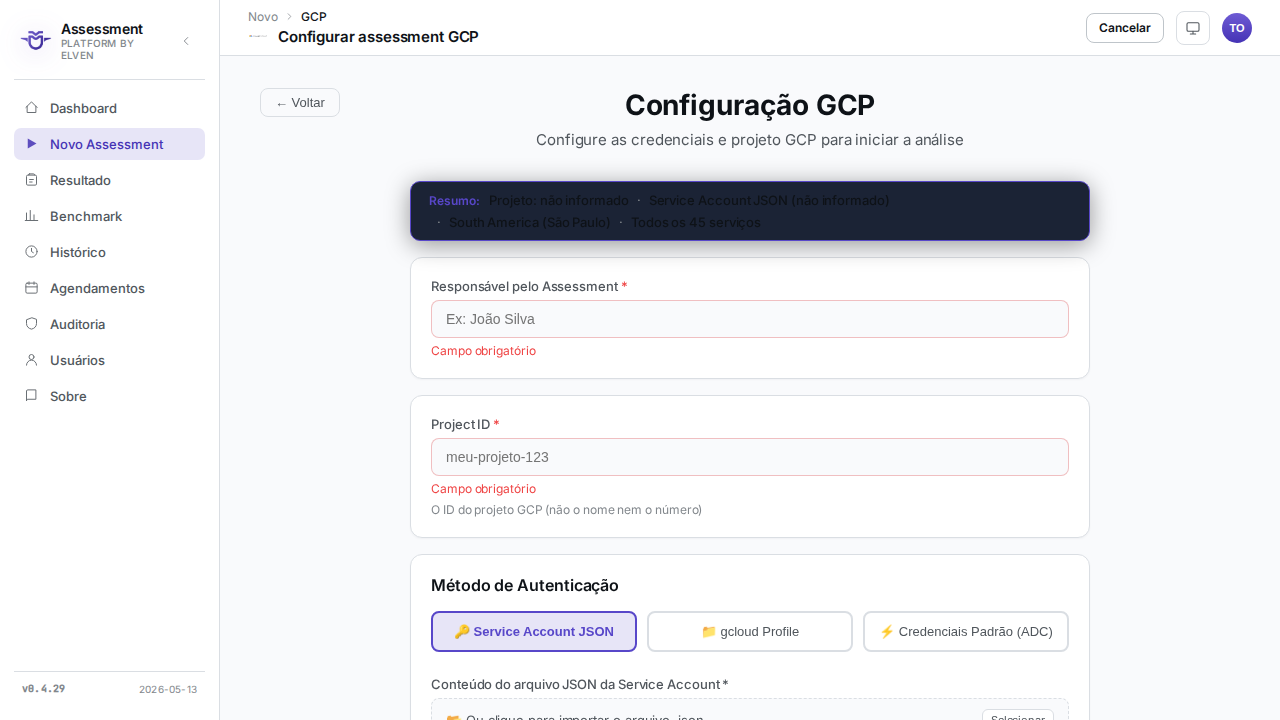The width and height of the screenshot is (1280, 720).
Task: Click the Usuários person icon
Action: (x=31, y=360)
